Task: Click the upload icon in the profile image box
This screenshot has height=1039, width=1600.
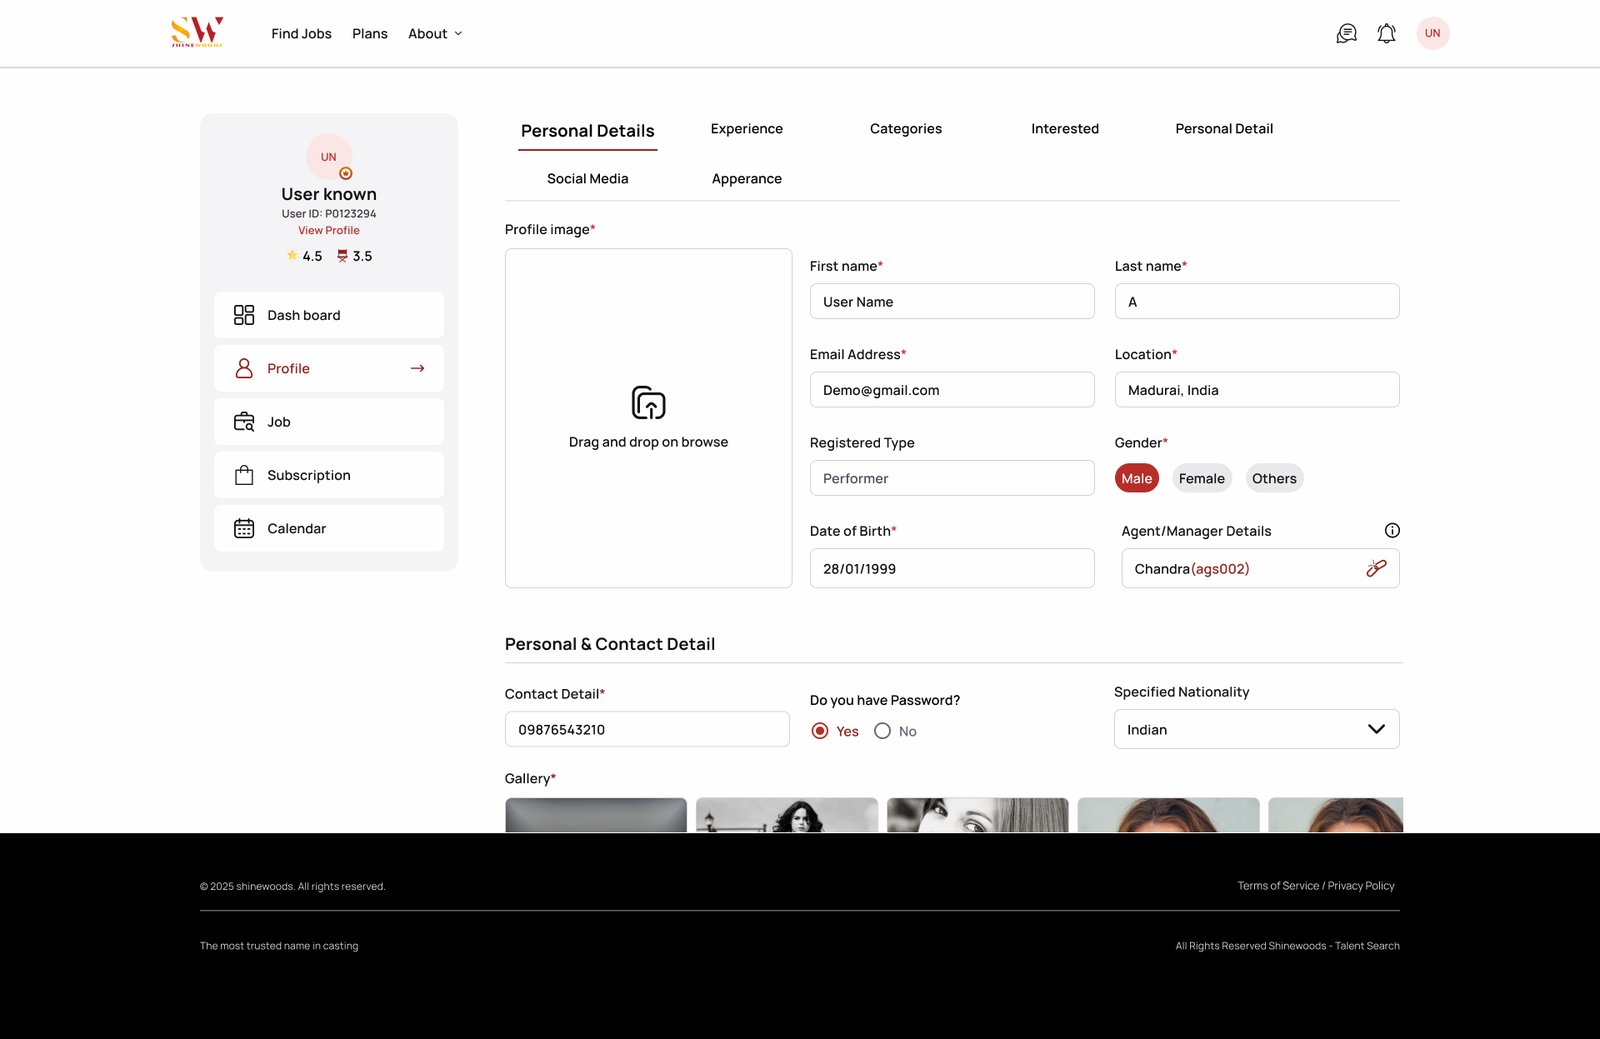Action: [648, 403]
